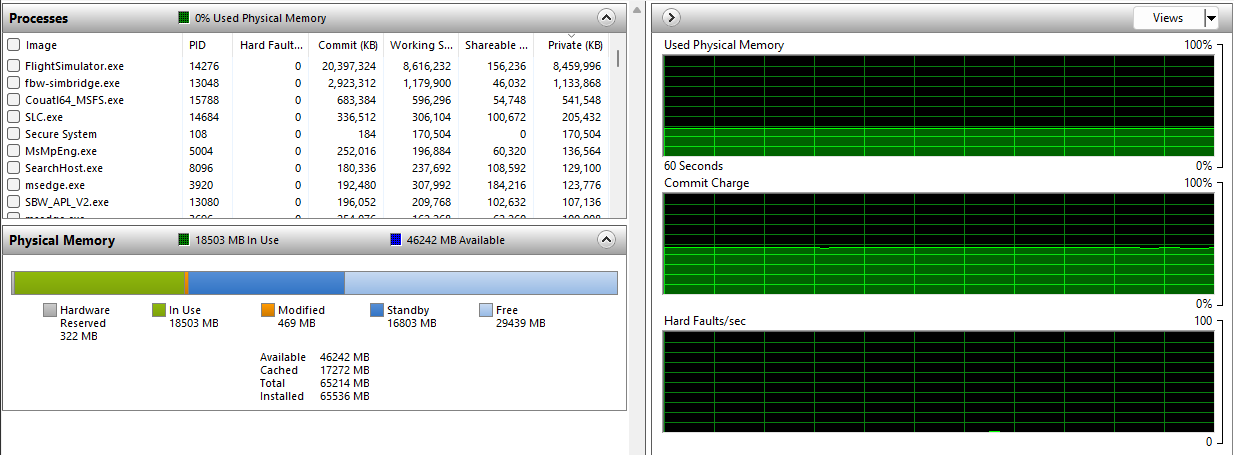The height and width of the screenshot is (455, 1234).
Task: Sort by the PID column header
Action: [x=207, y=45]
